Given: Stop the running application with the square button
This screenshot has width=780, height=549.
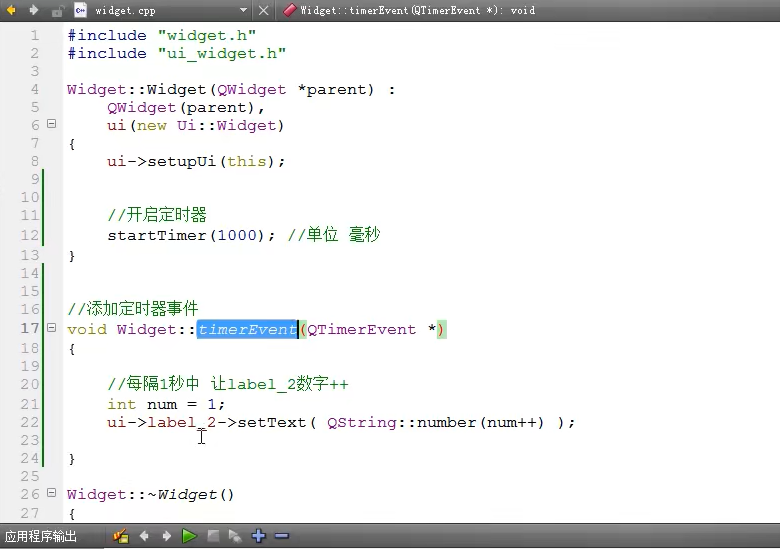Looking at the screenshot, I should click(x=213, y=536).
